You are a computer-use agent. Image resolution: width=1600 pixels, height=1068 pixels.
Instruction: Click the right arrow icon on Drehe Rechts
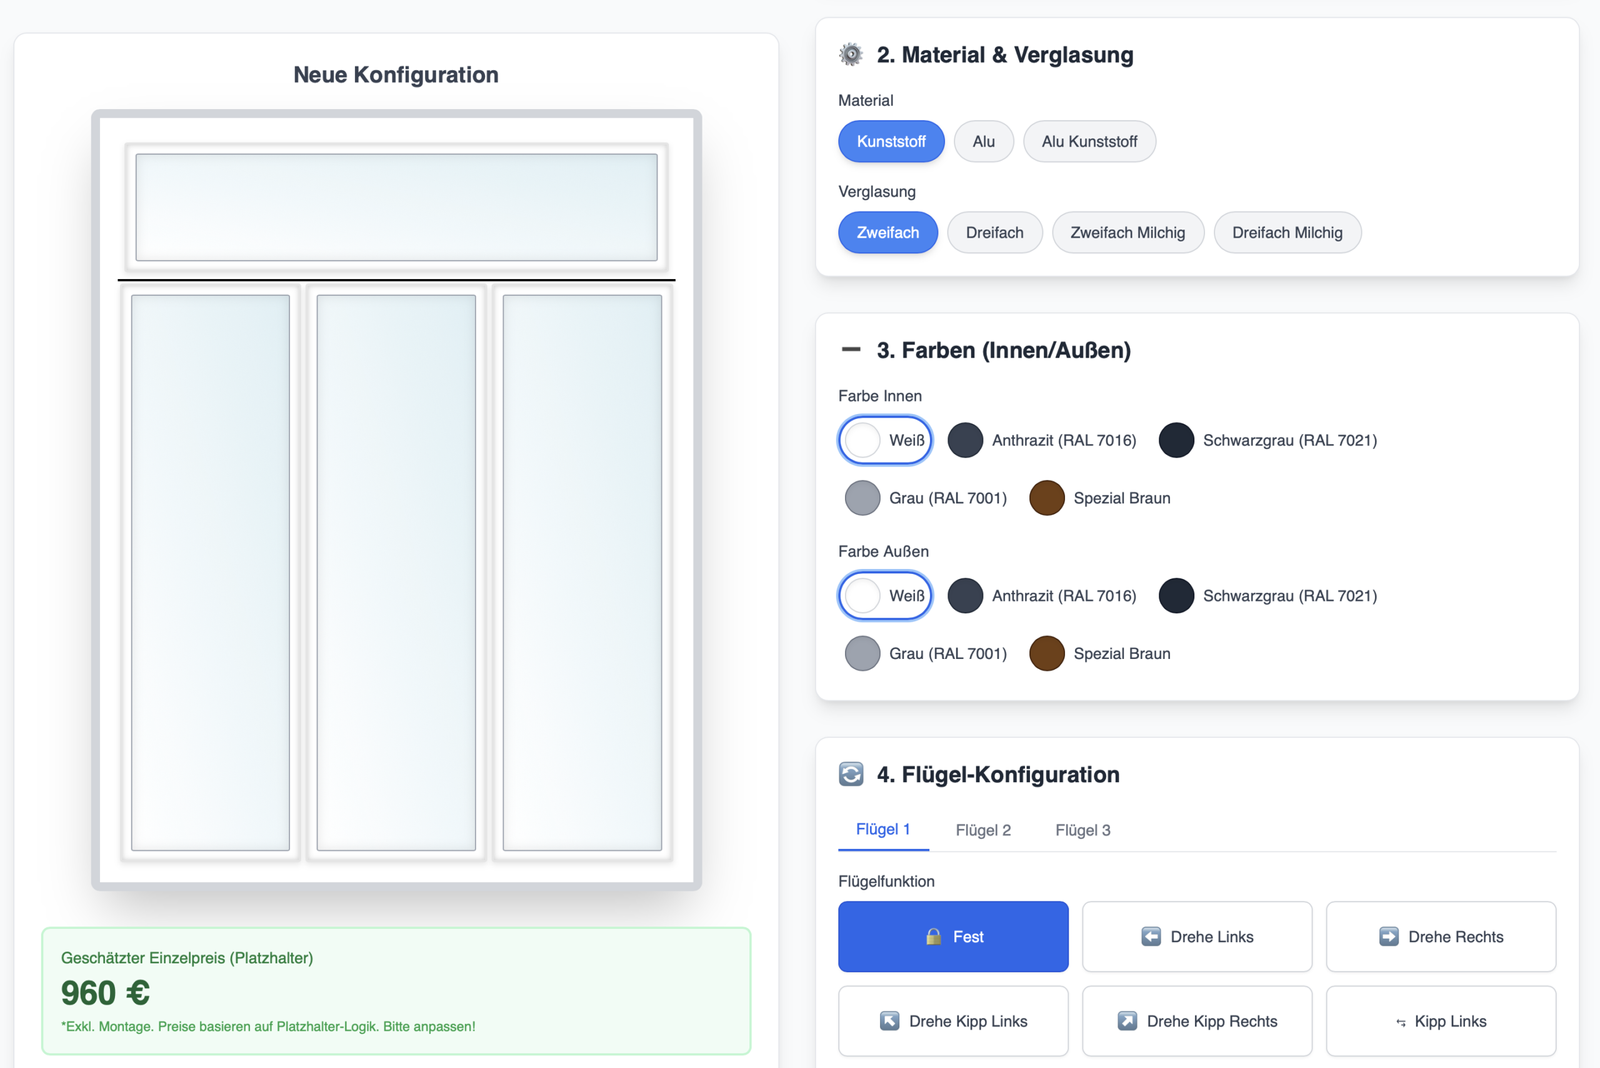[x=1389, y=937]
